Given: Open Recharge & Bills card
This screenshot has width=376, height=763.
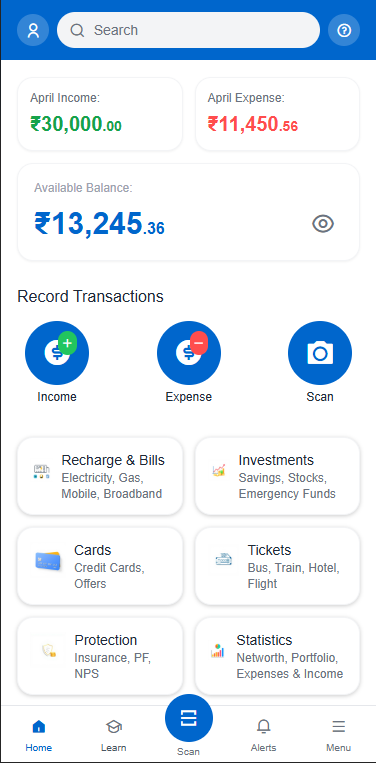Looking at the screenshot, I should click(x=100, y=476).
